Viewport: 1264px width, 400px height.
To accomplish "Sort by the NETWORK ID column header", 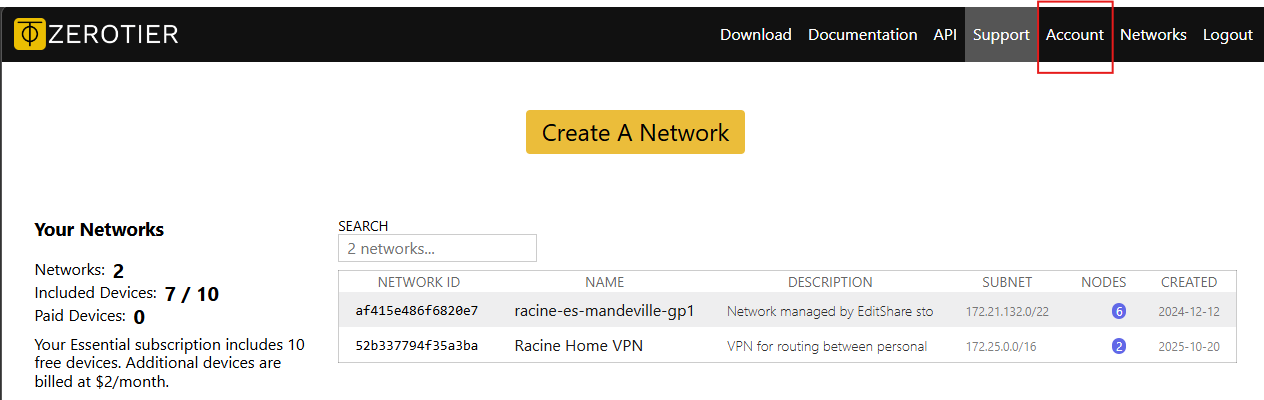I will click(419, 282).
